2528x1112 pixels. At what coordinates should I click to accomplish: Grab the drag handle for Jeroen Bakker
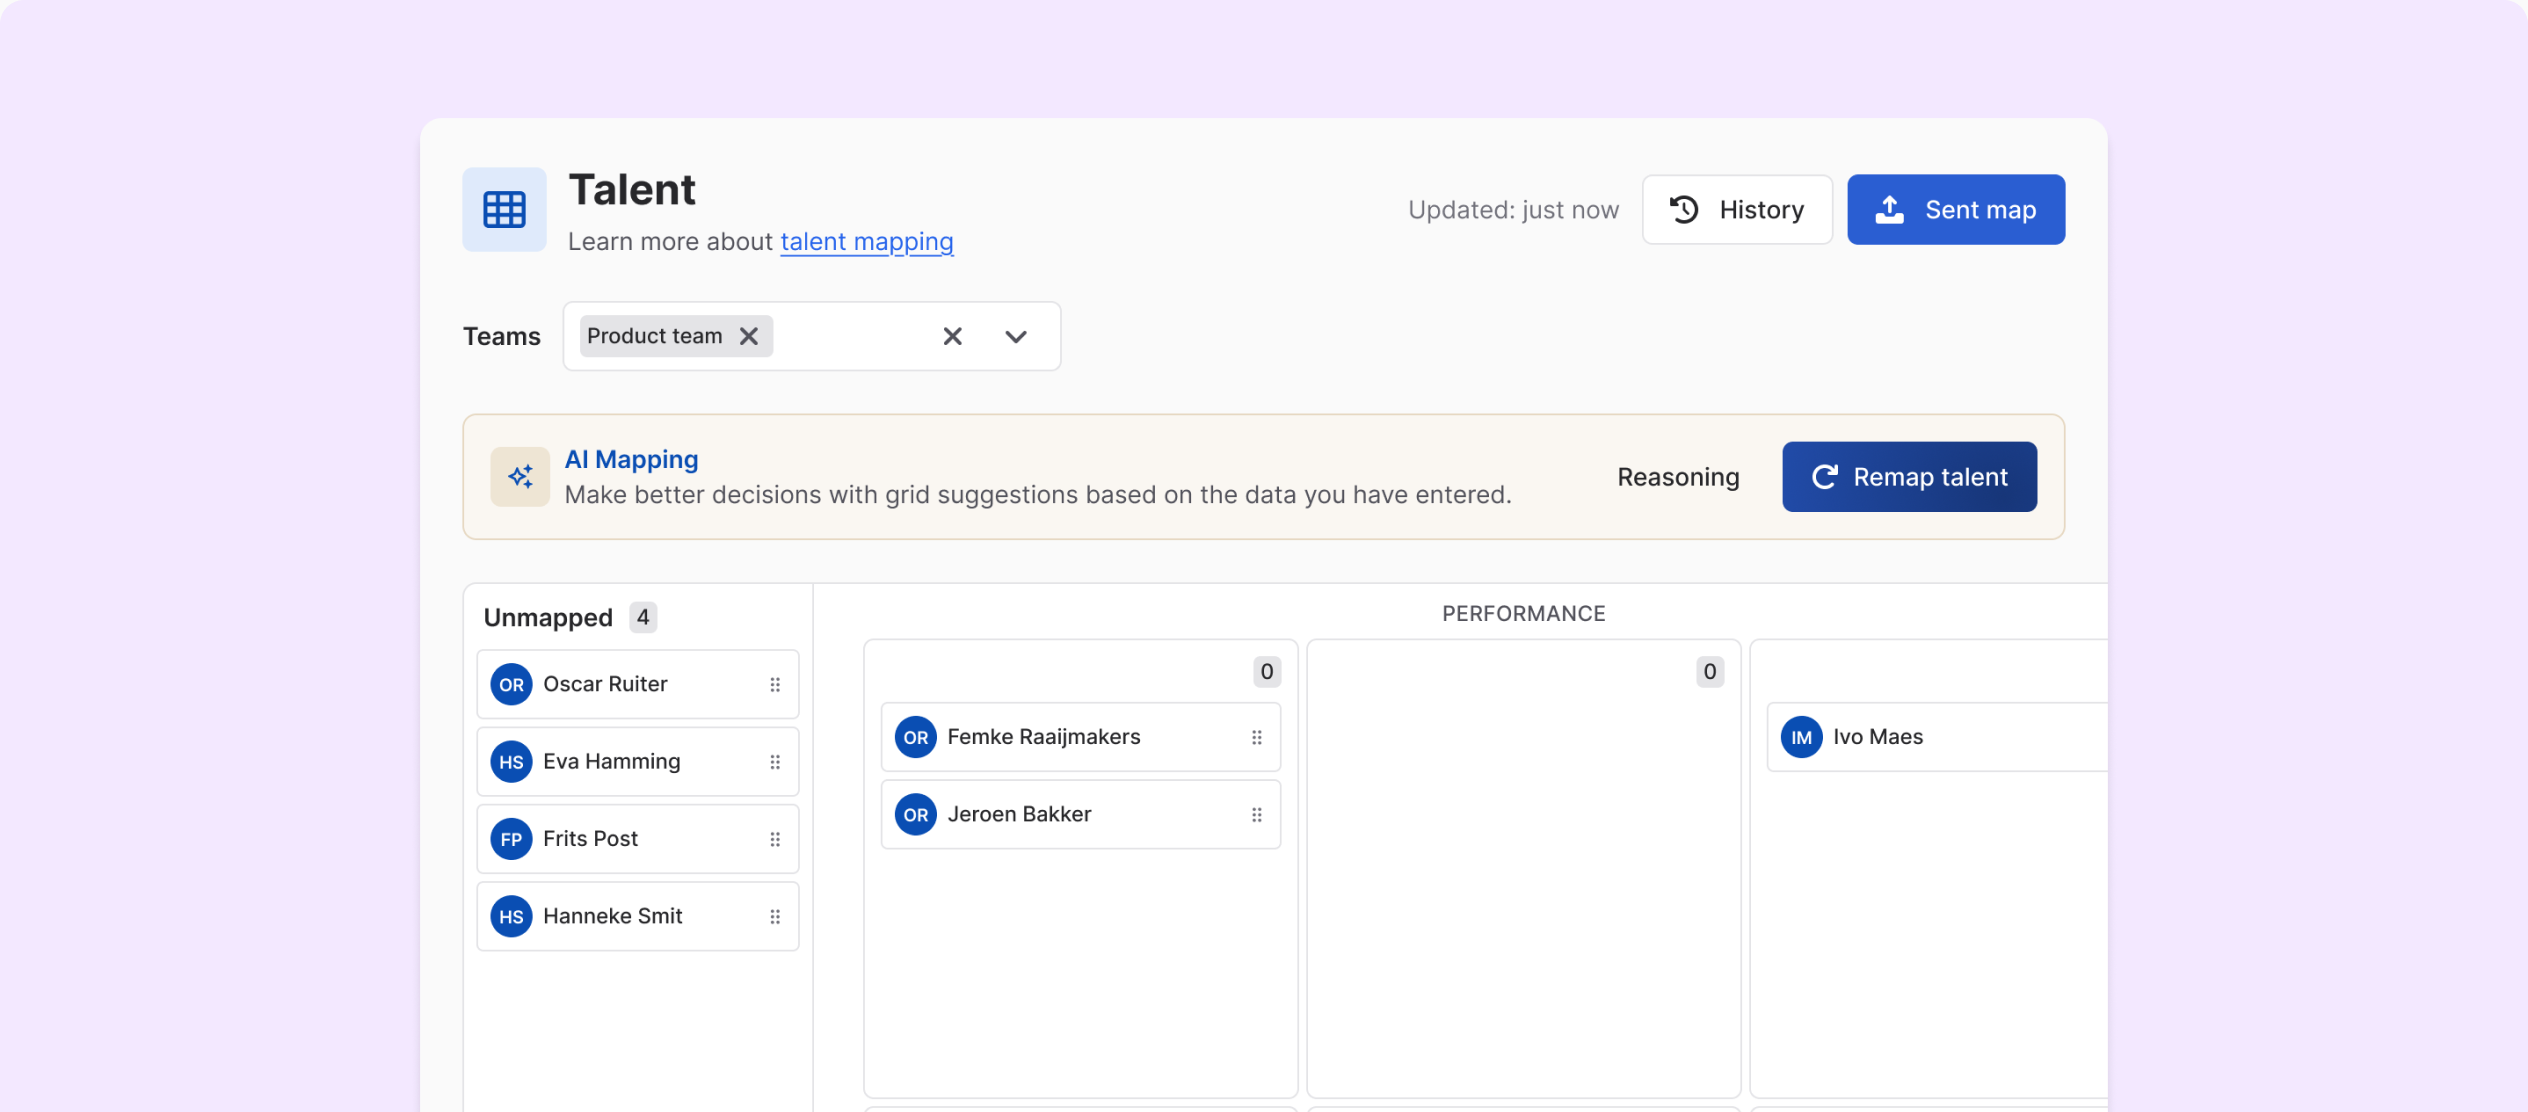coord(1257,815)
